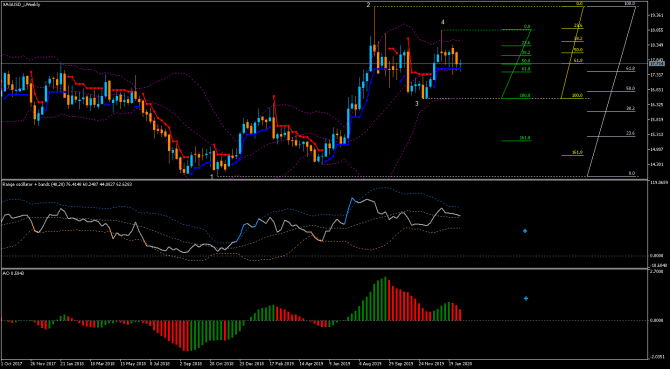Select wave label 1 near the chart bottom

point(212,176)
